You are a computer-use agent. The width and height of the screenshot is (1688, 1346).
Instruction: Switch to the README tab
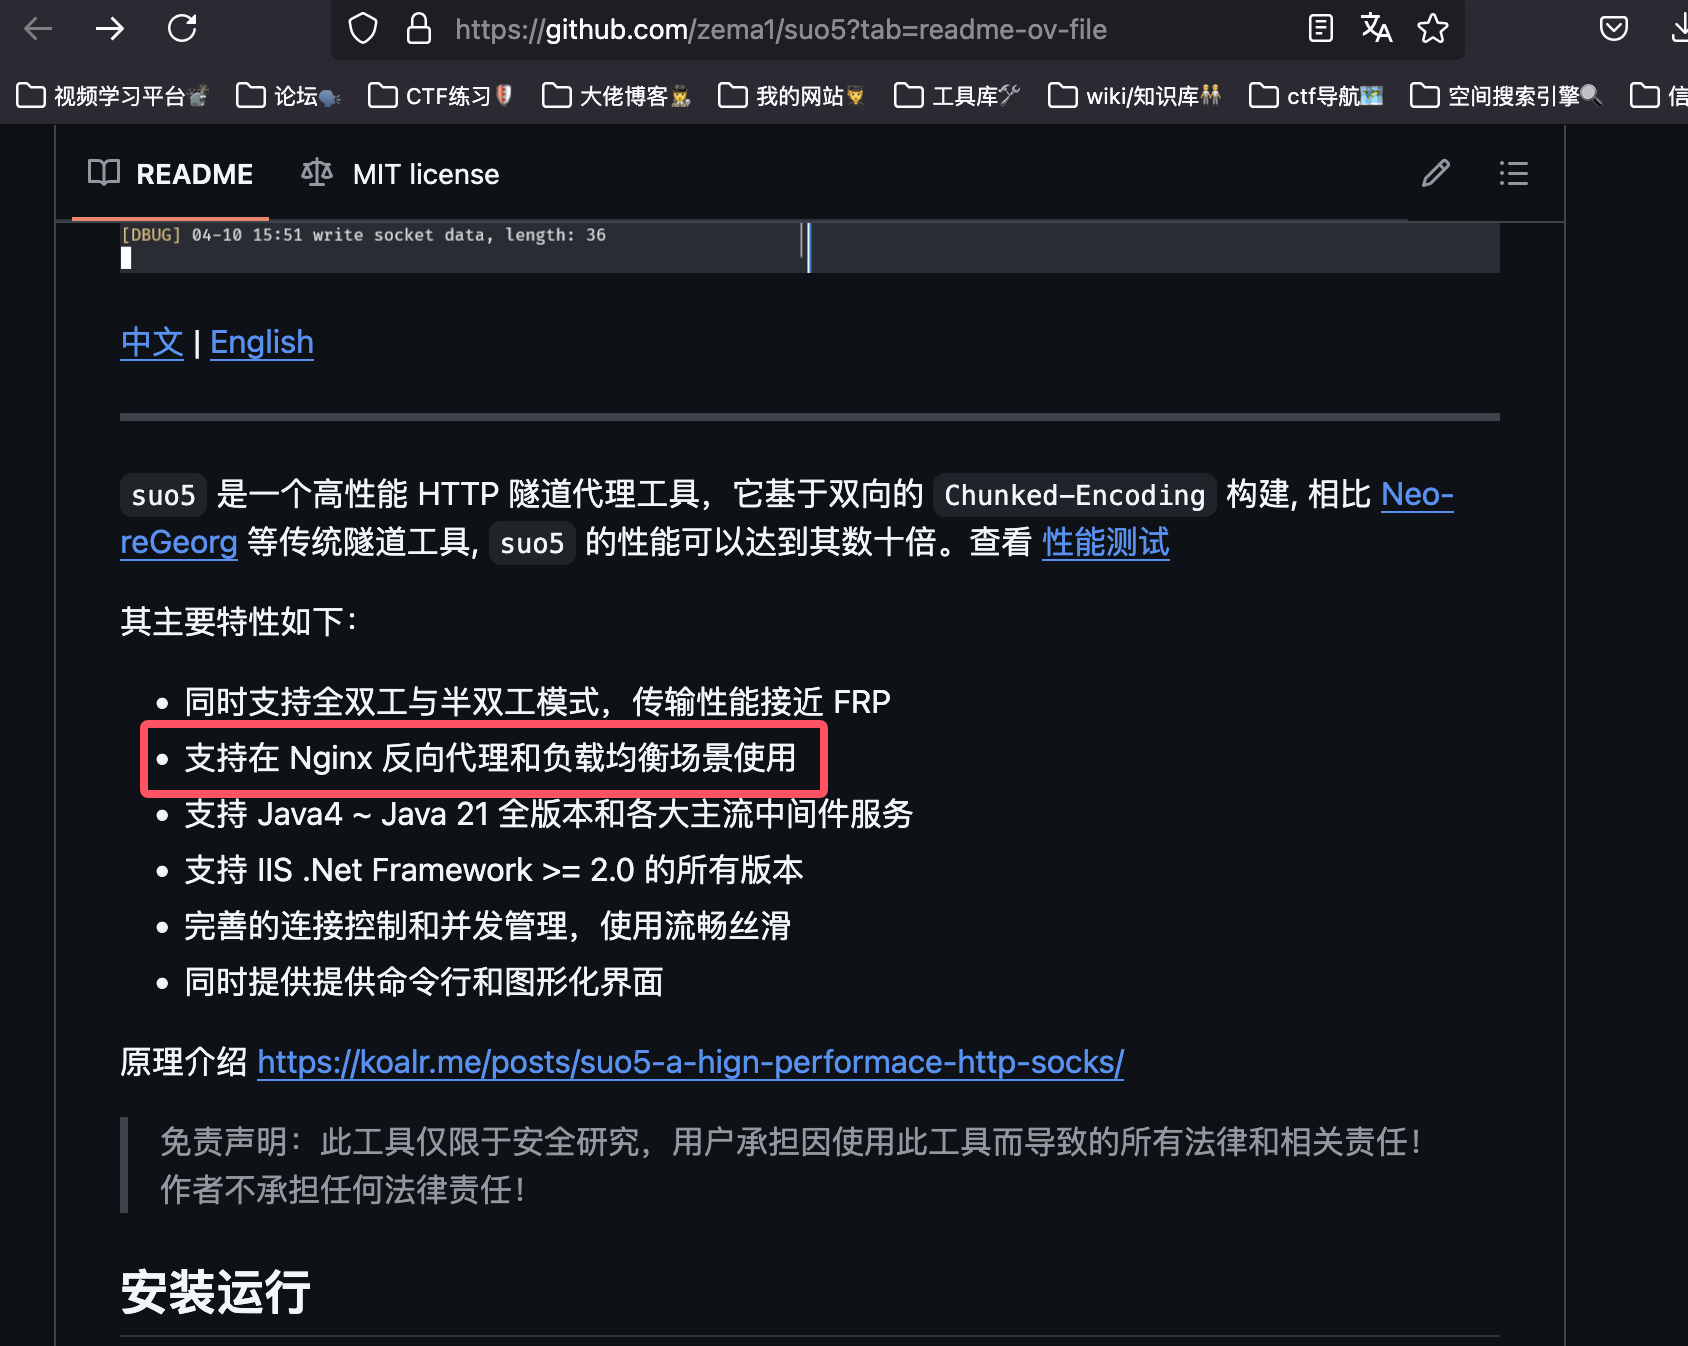pyautogui.click(x=171, y=174)
